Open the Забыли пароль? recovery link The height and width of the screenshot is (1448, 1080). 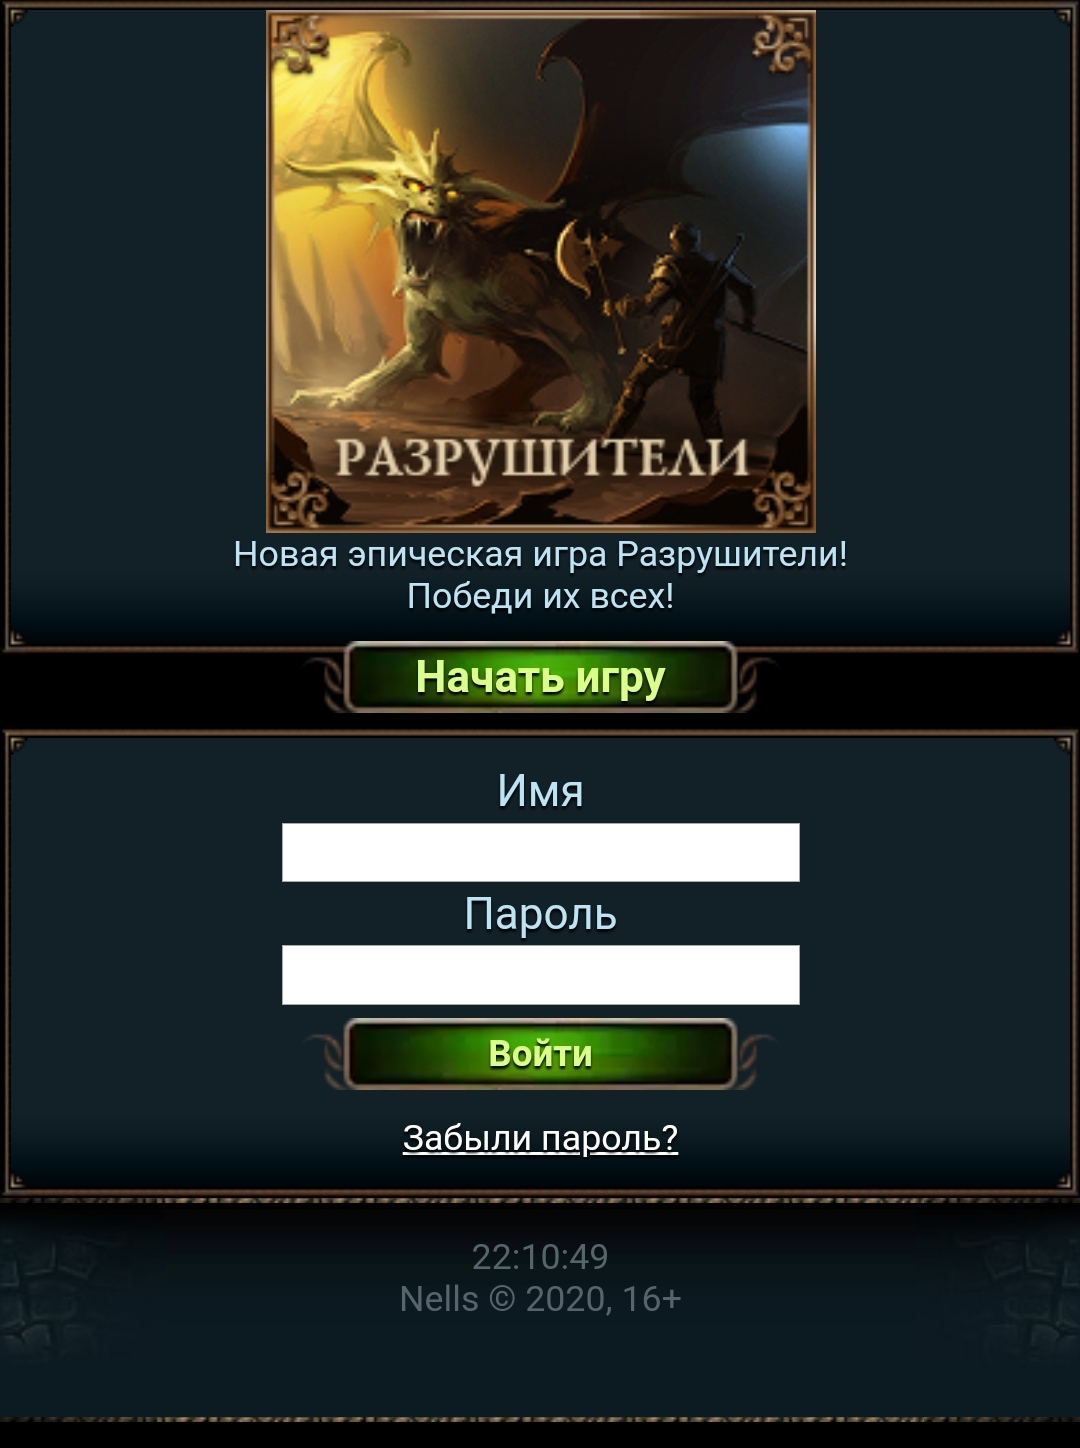click(x=540, y=1138)
